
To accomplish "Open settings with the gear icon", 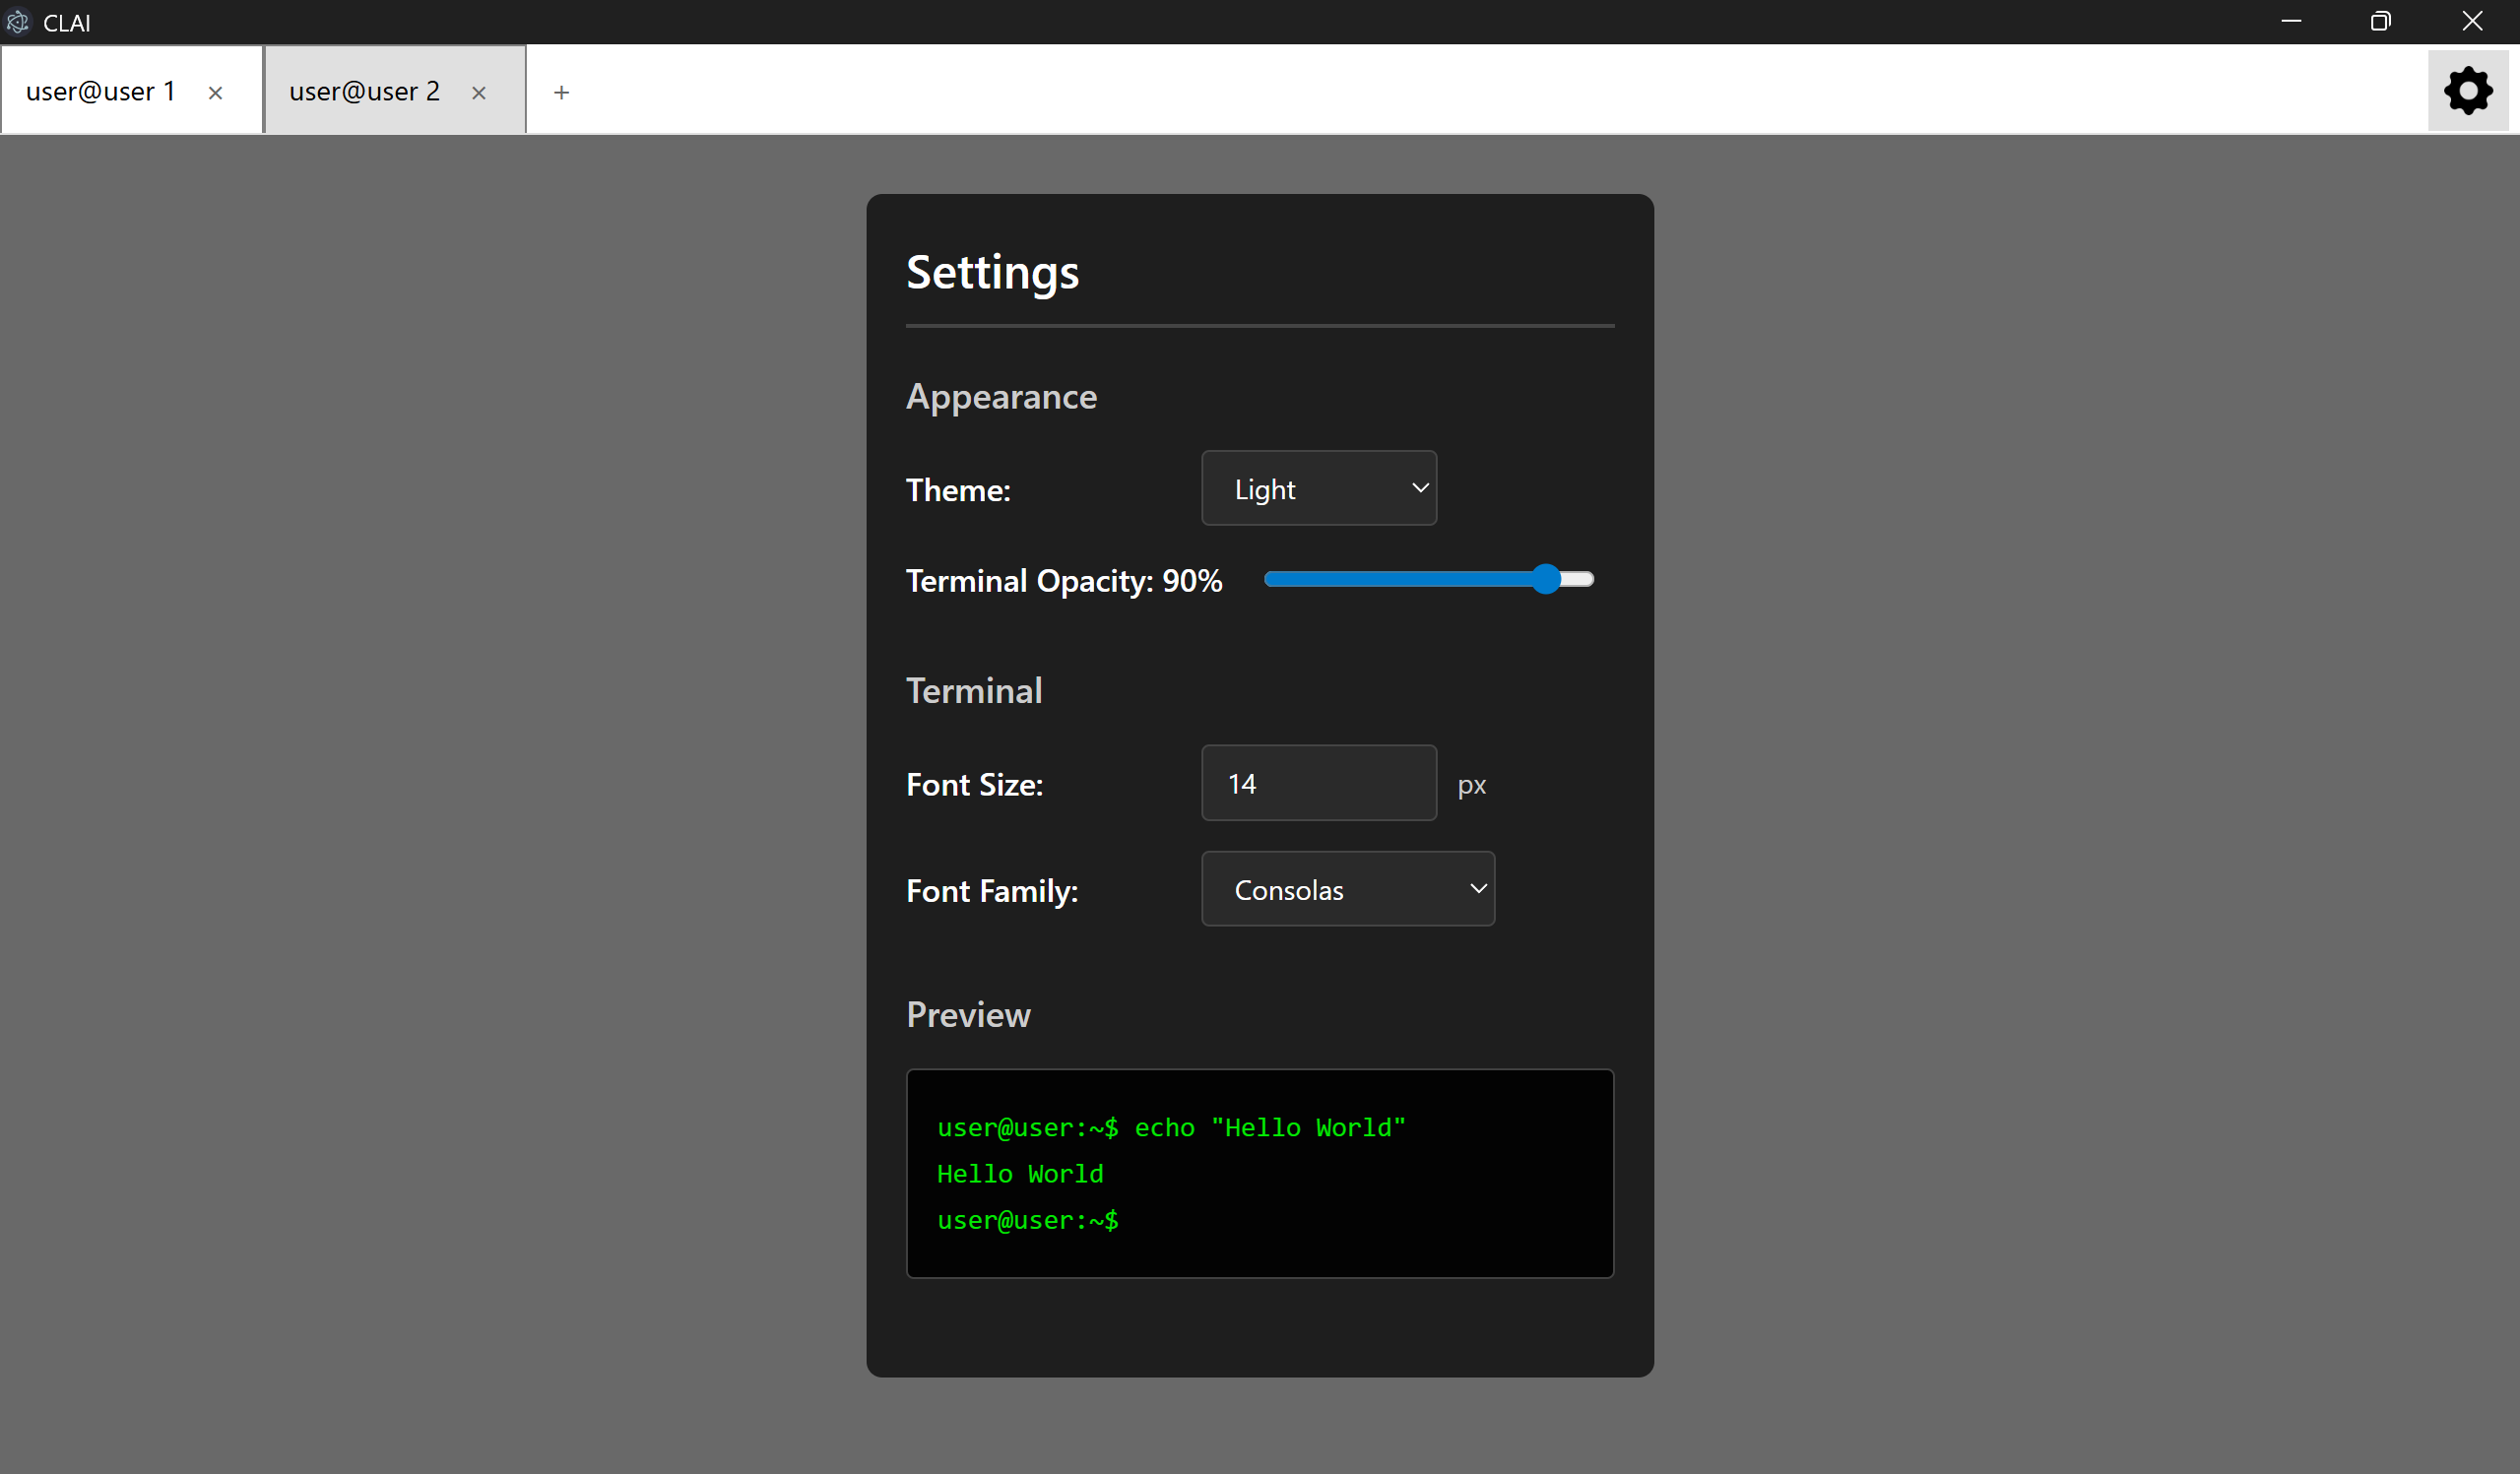I will pyautogui.click(x=2467, y=91).
